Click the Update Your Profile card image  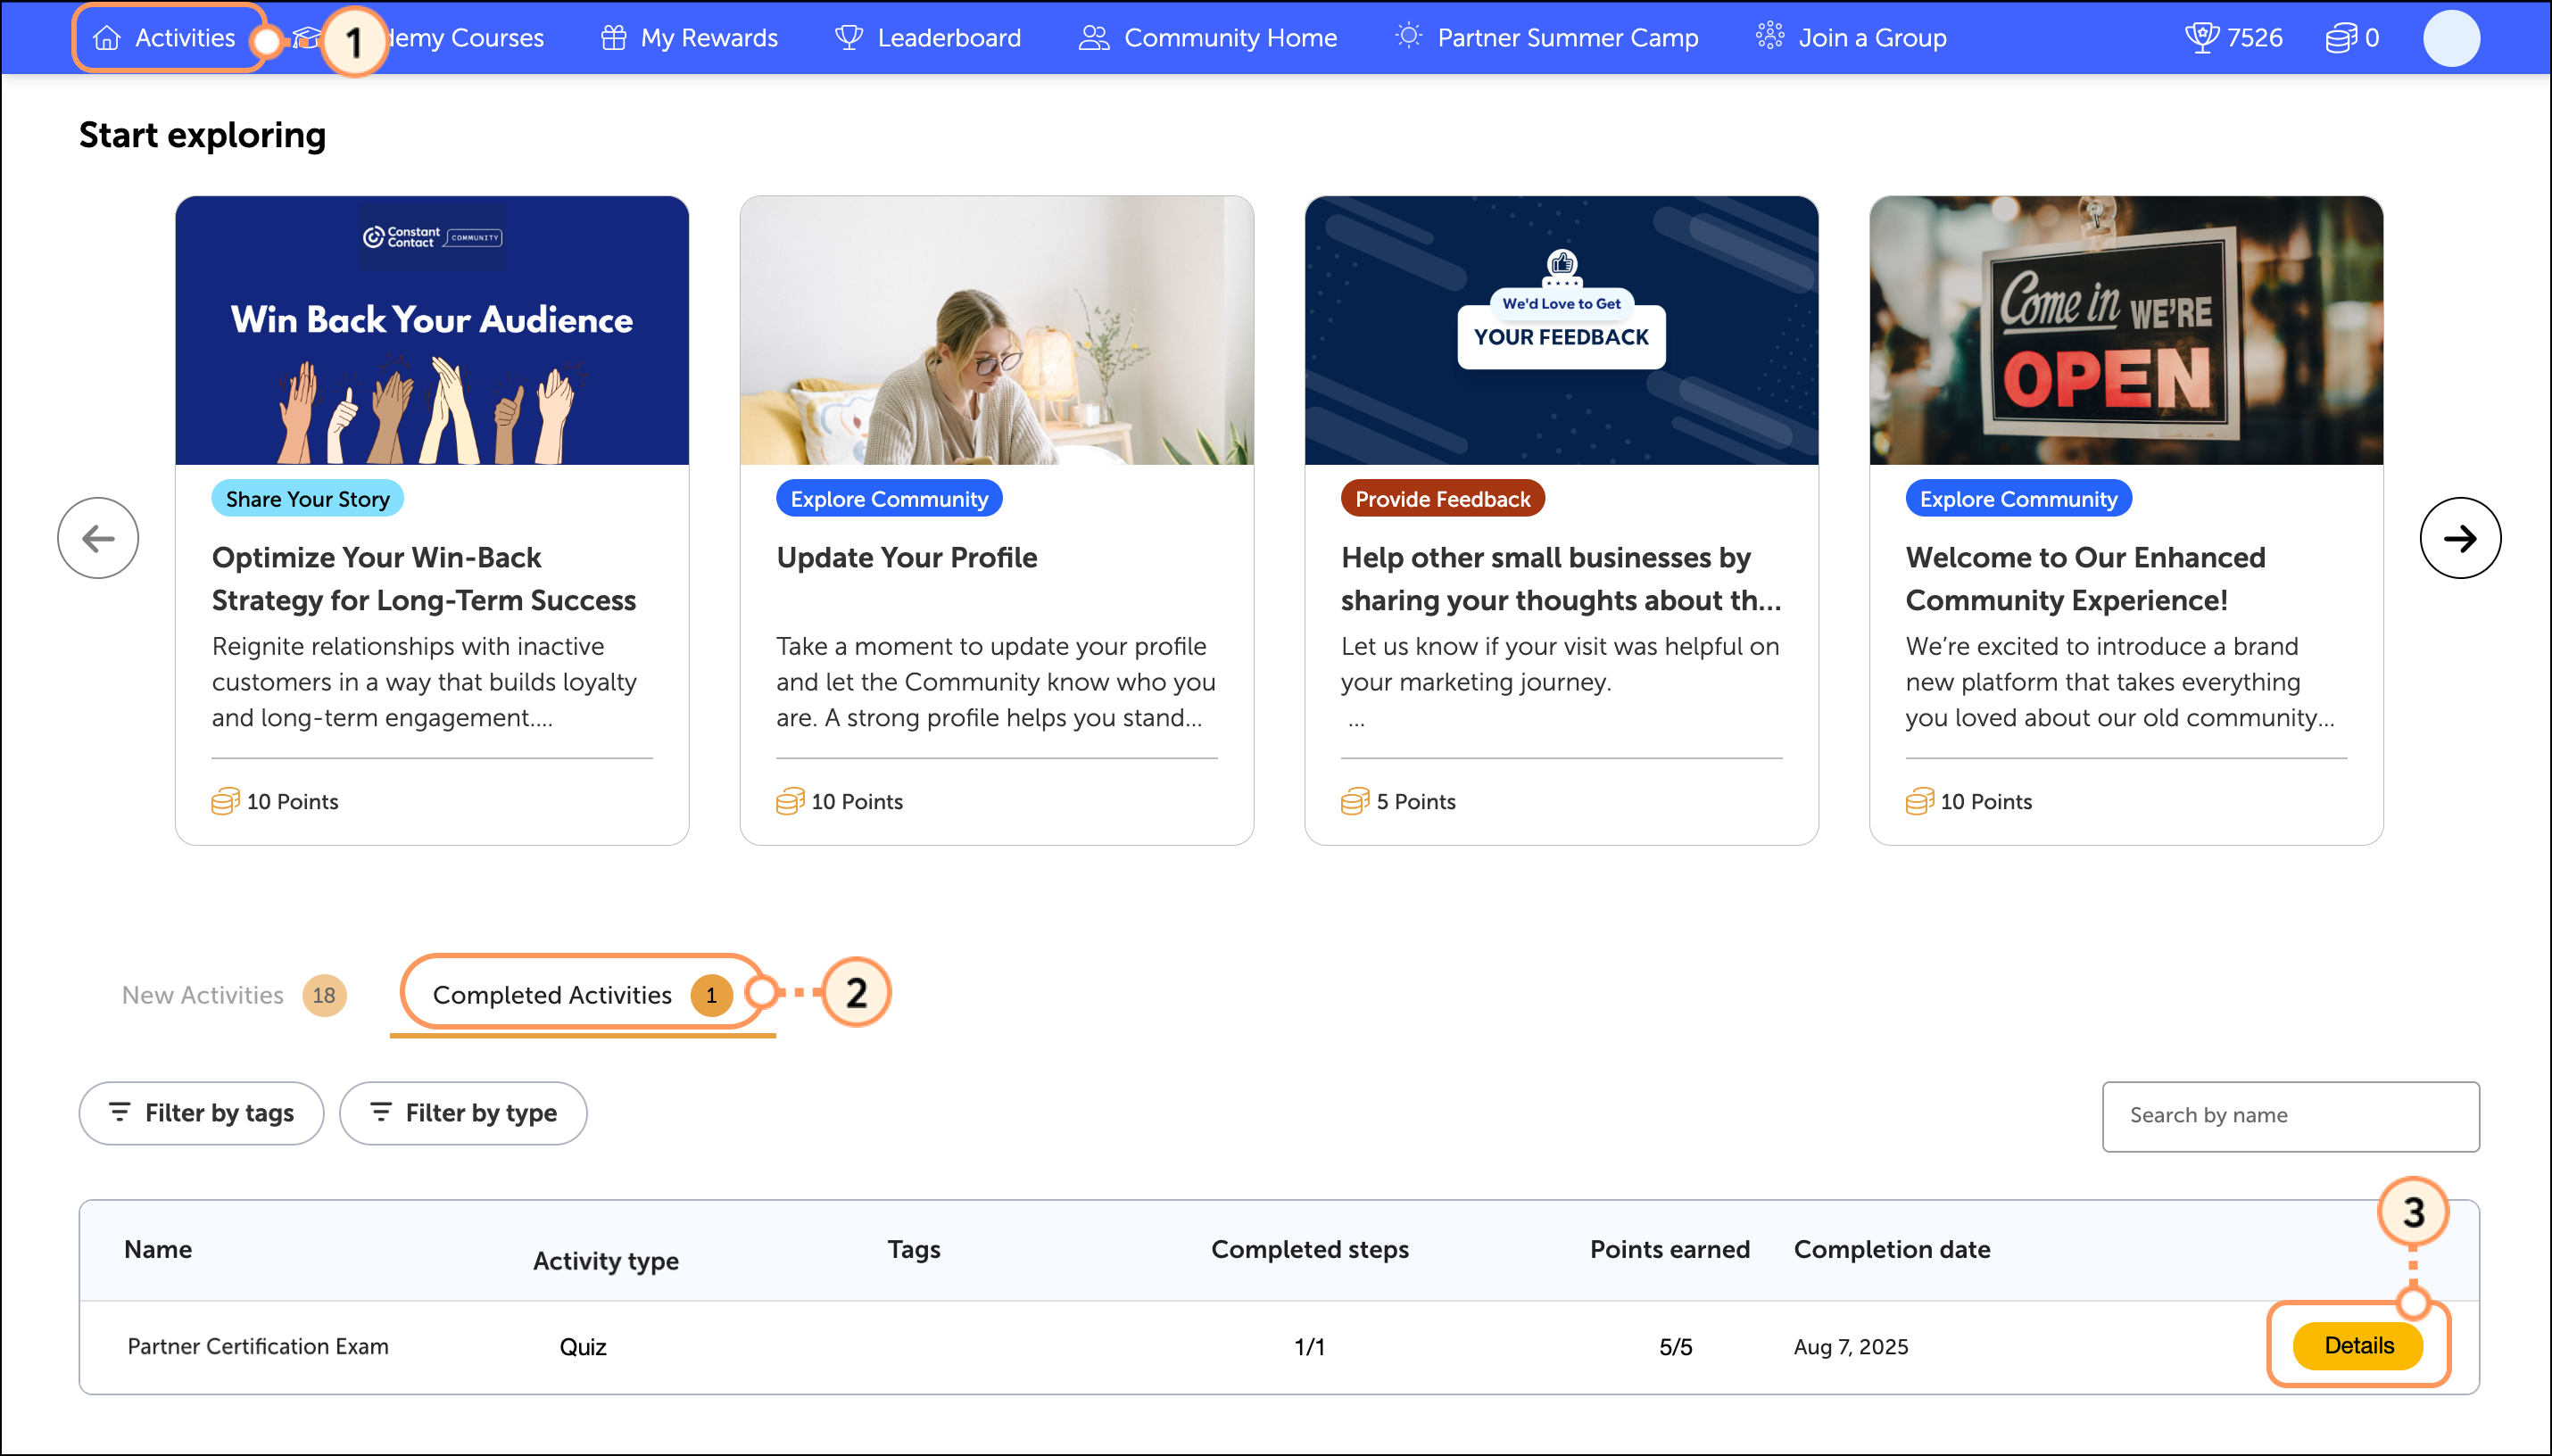tap(997, 330)
